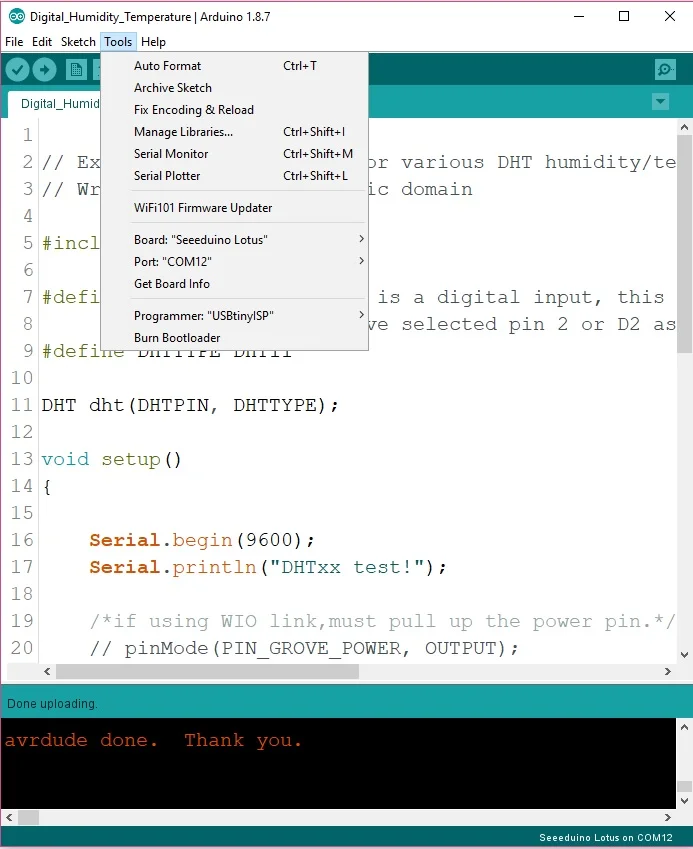Click Burn Bootloader

[234, 338]
